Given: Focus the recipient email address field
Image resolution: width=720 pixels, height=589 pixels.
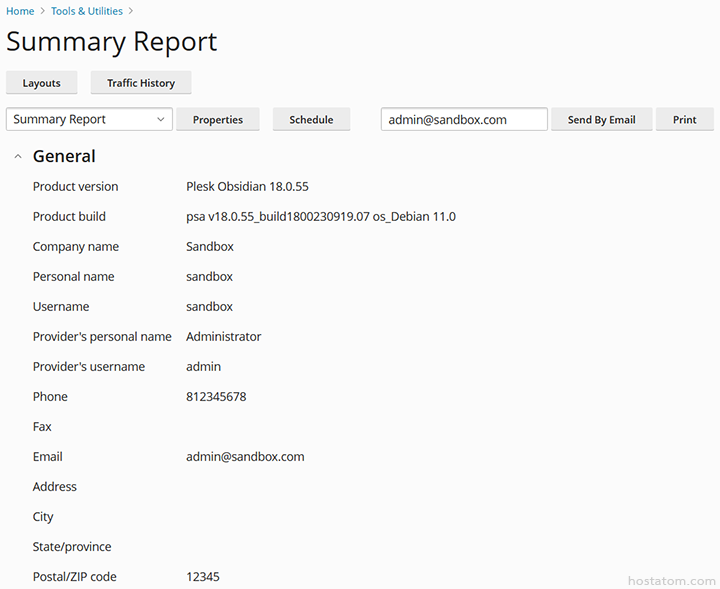Looking at the screenshot, I should [x=463, y=119].
